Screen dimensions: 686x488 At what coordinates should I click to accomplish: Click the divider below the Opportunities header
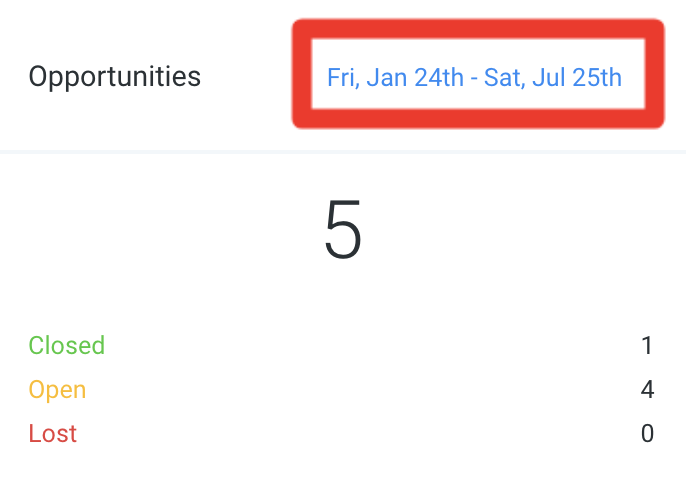click(x=343, y=152)
